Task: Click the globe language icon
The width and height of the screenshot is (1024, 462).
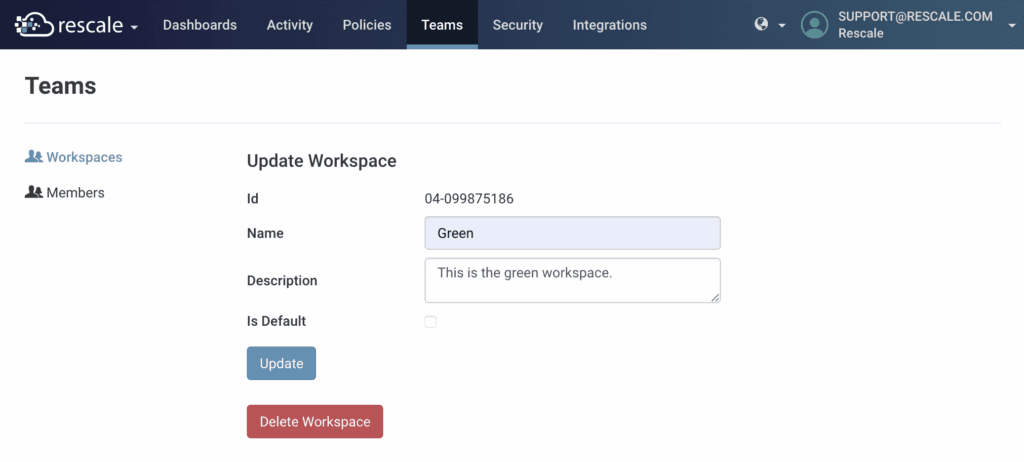Action: (x=761, y=25)
